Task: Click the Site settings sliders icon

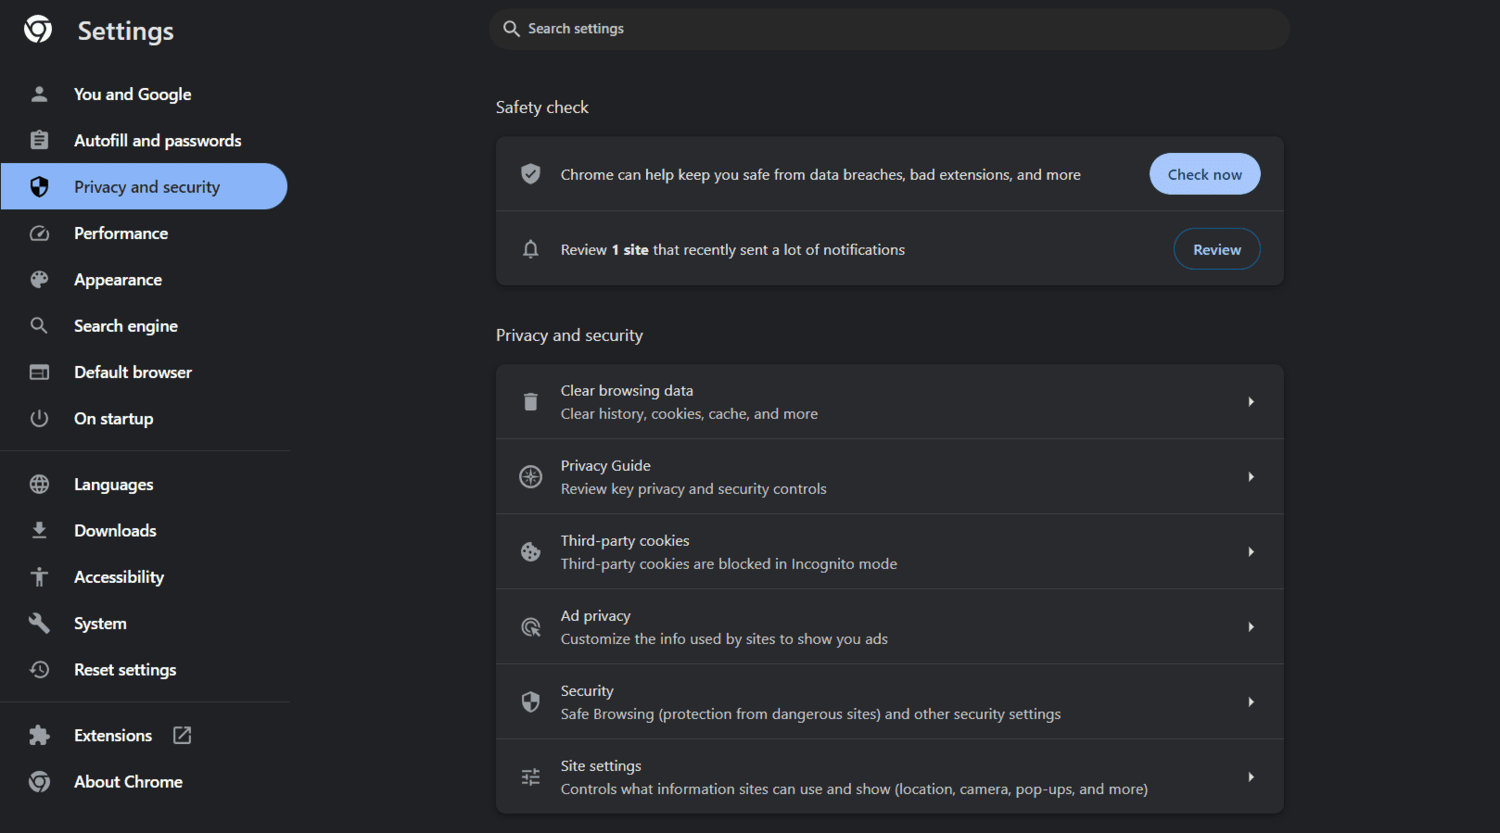Action: [531, 777]
